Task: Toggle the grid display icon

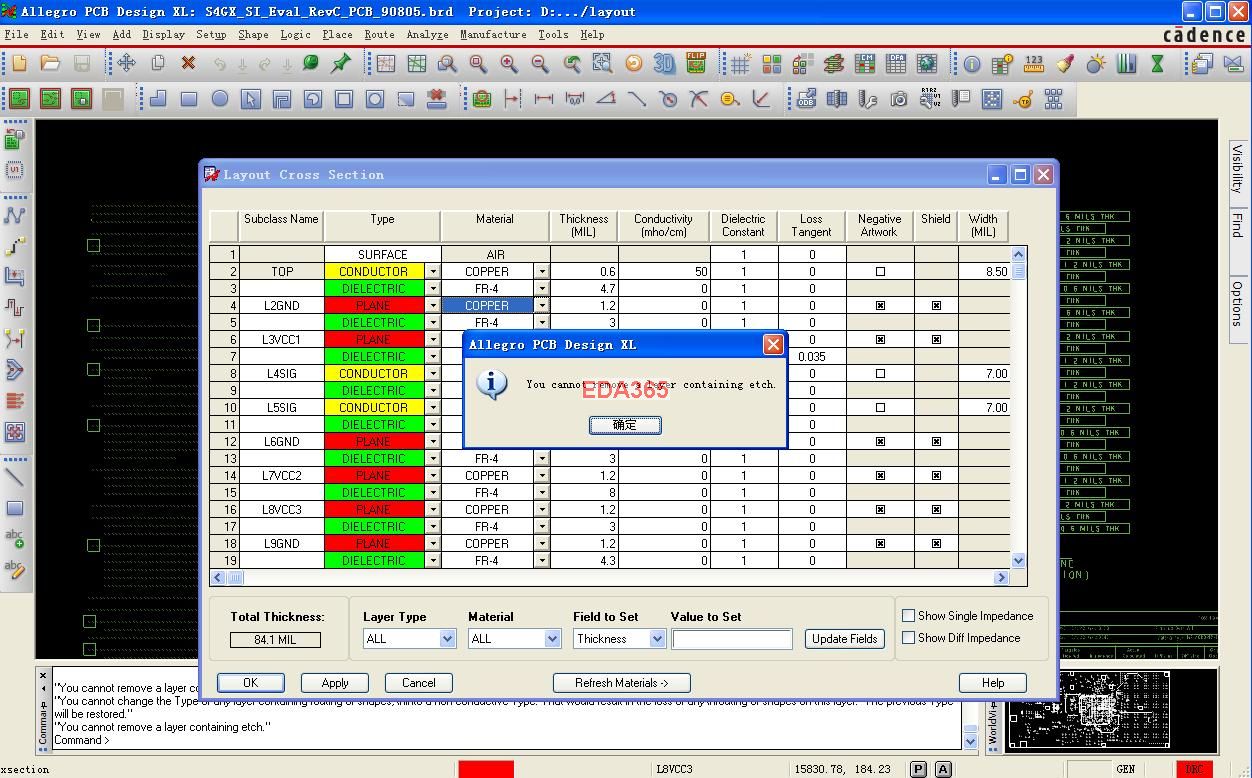Action: pyautogui.click(x=740, y=63)
